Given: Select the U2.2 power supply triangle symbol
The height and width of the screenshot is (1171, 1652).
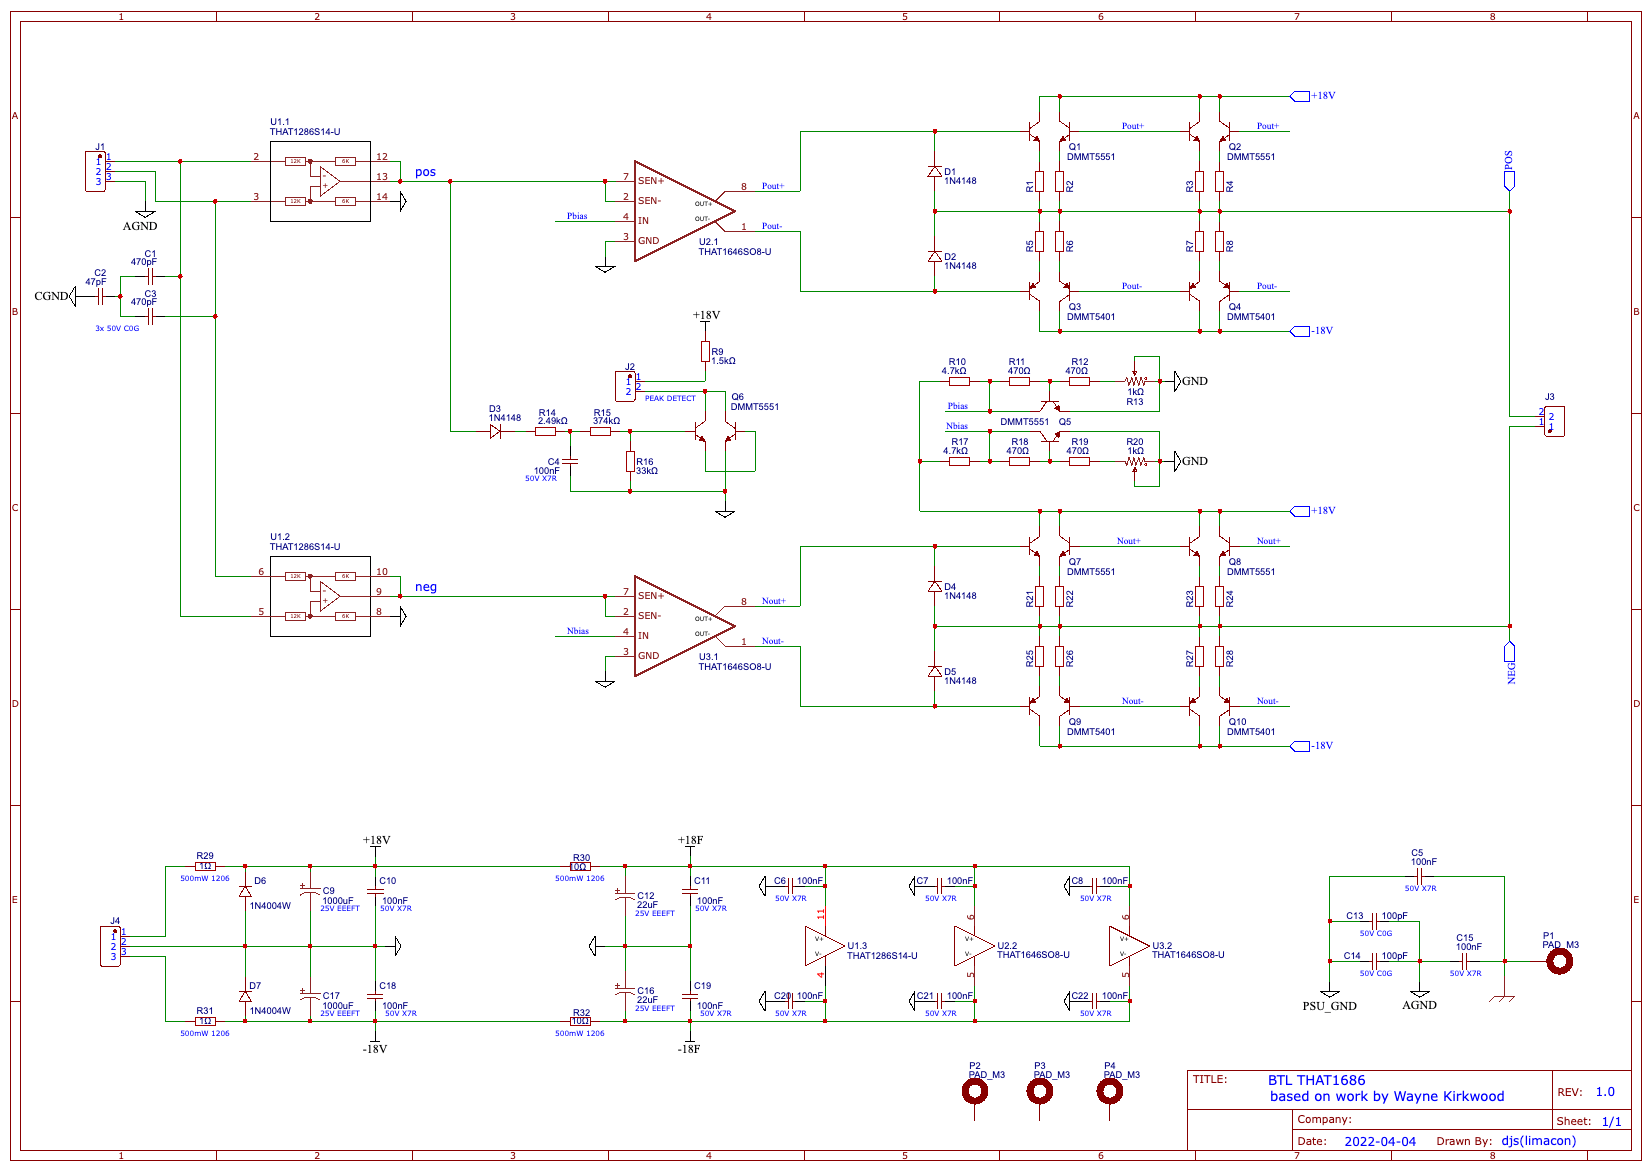Looking at the screenshot, I should tap(974, 946).
